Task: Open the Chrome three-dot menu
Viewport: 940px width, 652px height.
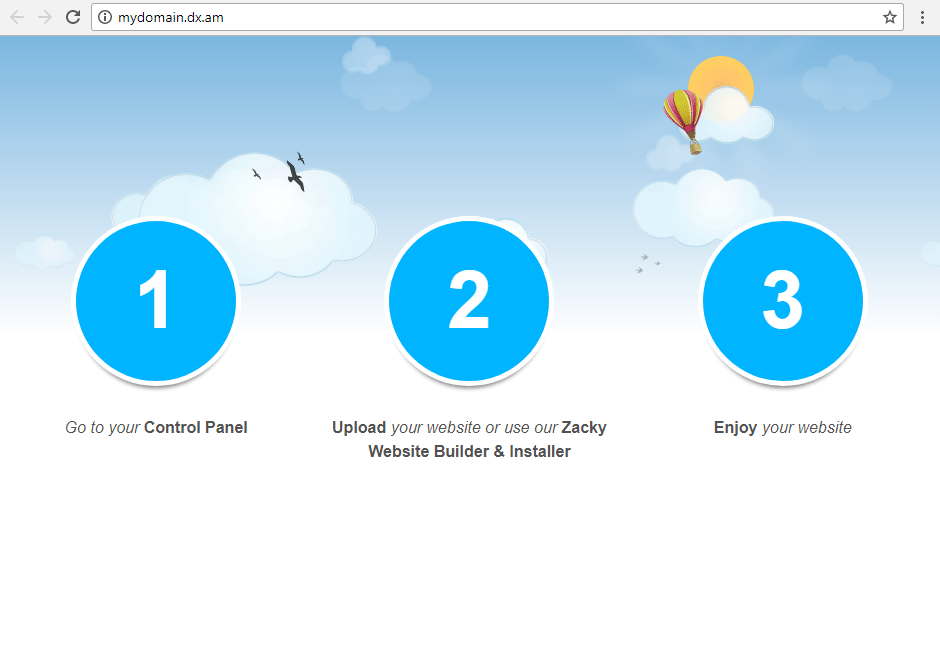Action: pyautogui.click(x=922, y=17)
